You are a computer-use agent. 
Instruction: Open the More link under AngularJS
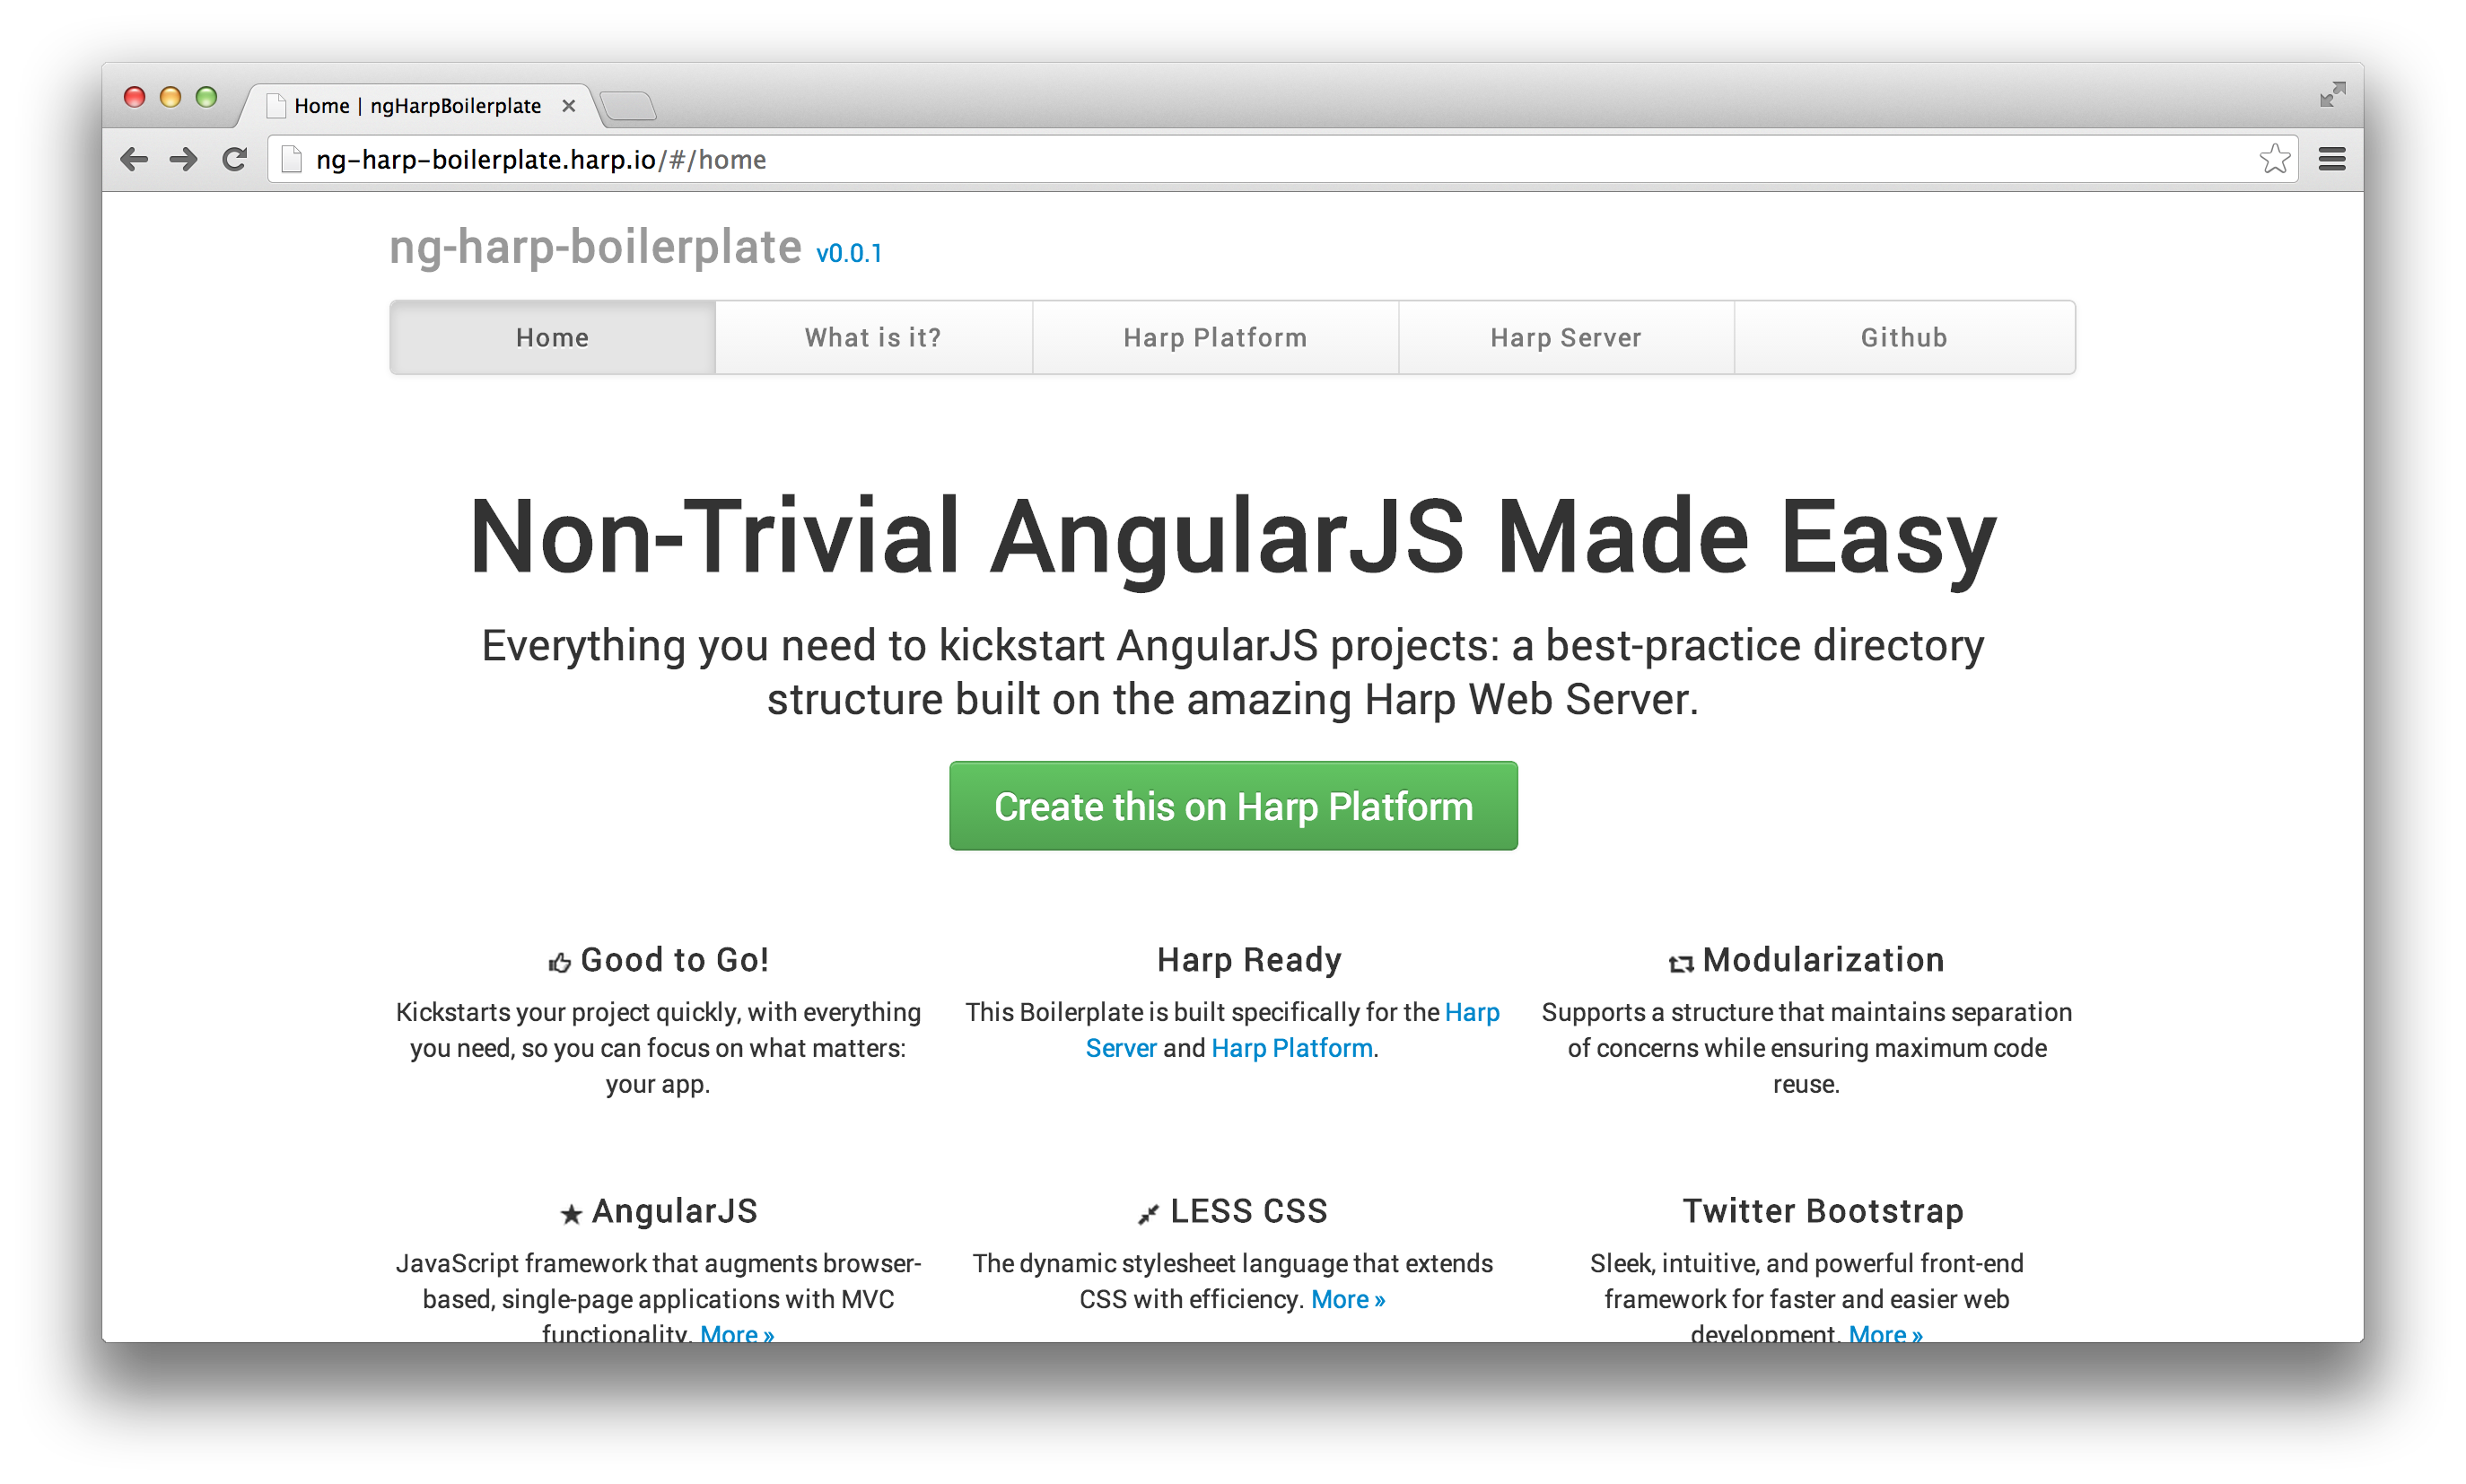pyautogui.click(x=737, y=1334)
